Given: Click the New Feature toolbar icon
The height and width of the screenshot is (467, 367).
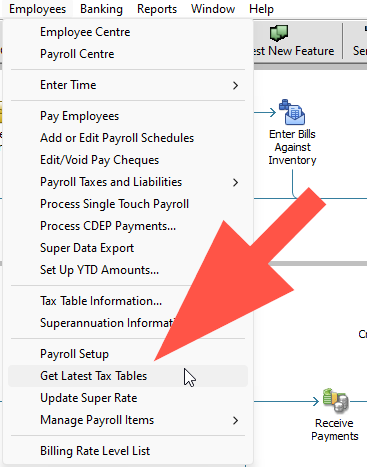Looking at the screenshot, I should 279,34.
